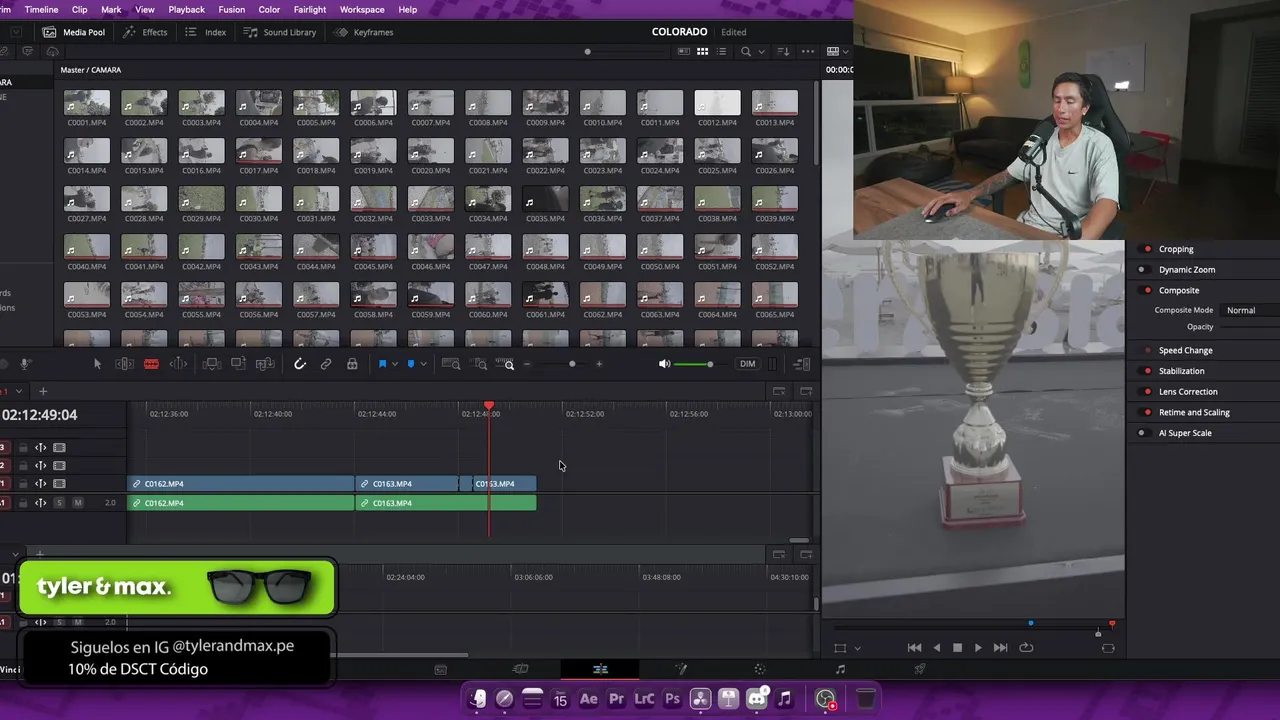The width and height of the screenshot is (1280, 720).
Task: Toggle viewer loop playback
Action: point(1026,647)
